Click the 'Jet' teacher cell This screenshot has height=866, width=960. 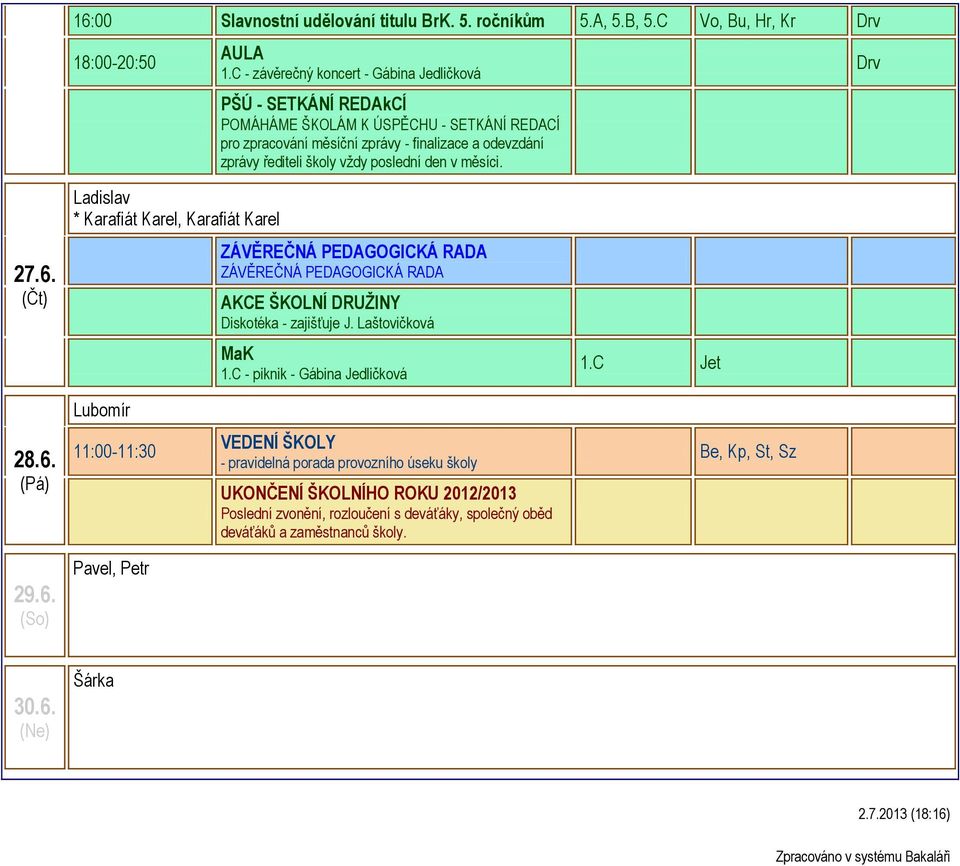tap(771, 363)
